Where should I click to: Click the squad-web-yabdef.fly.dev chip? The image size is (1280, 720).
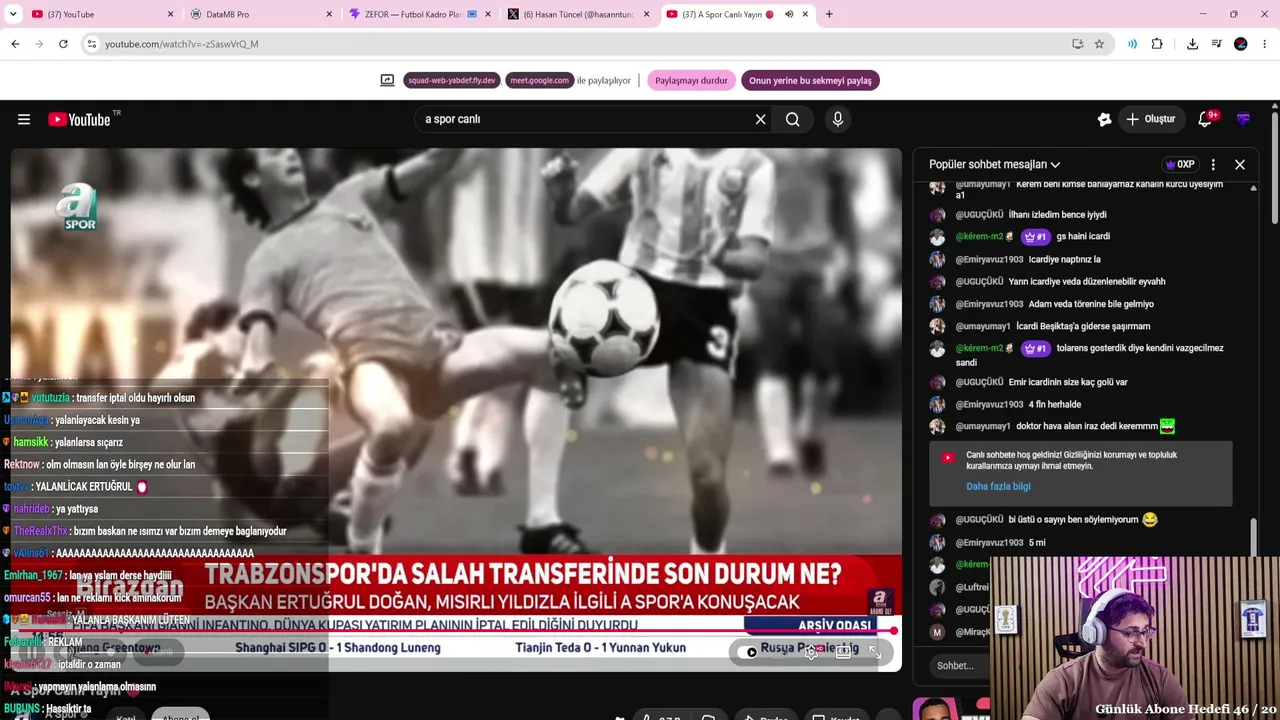pos(452,80)
